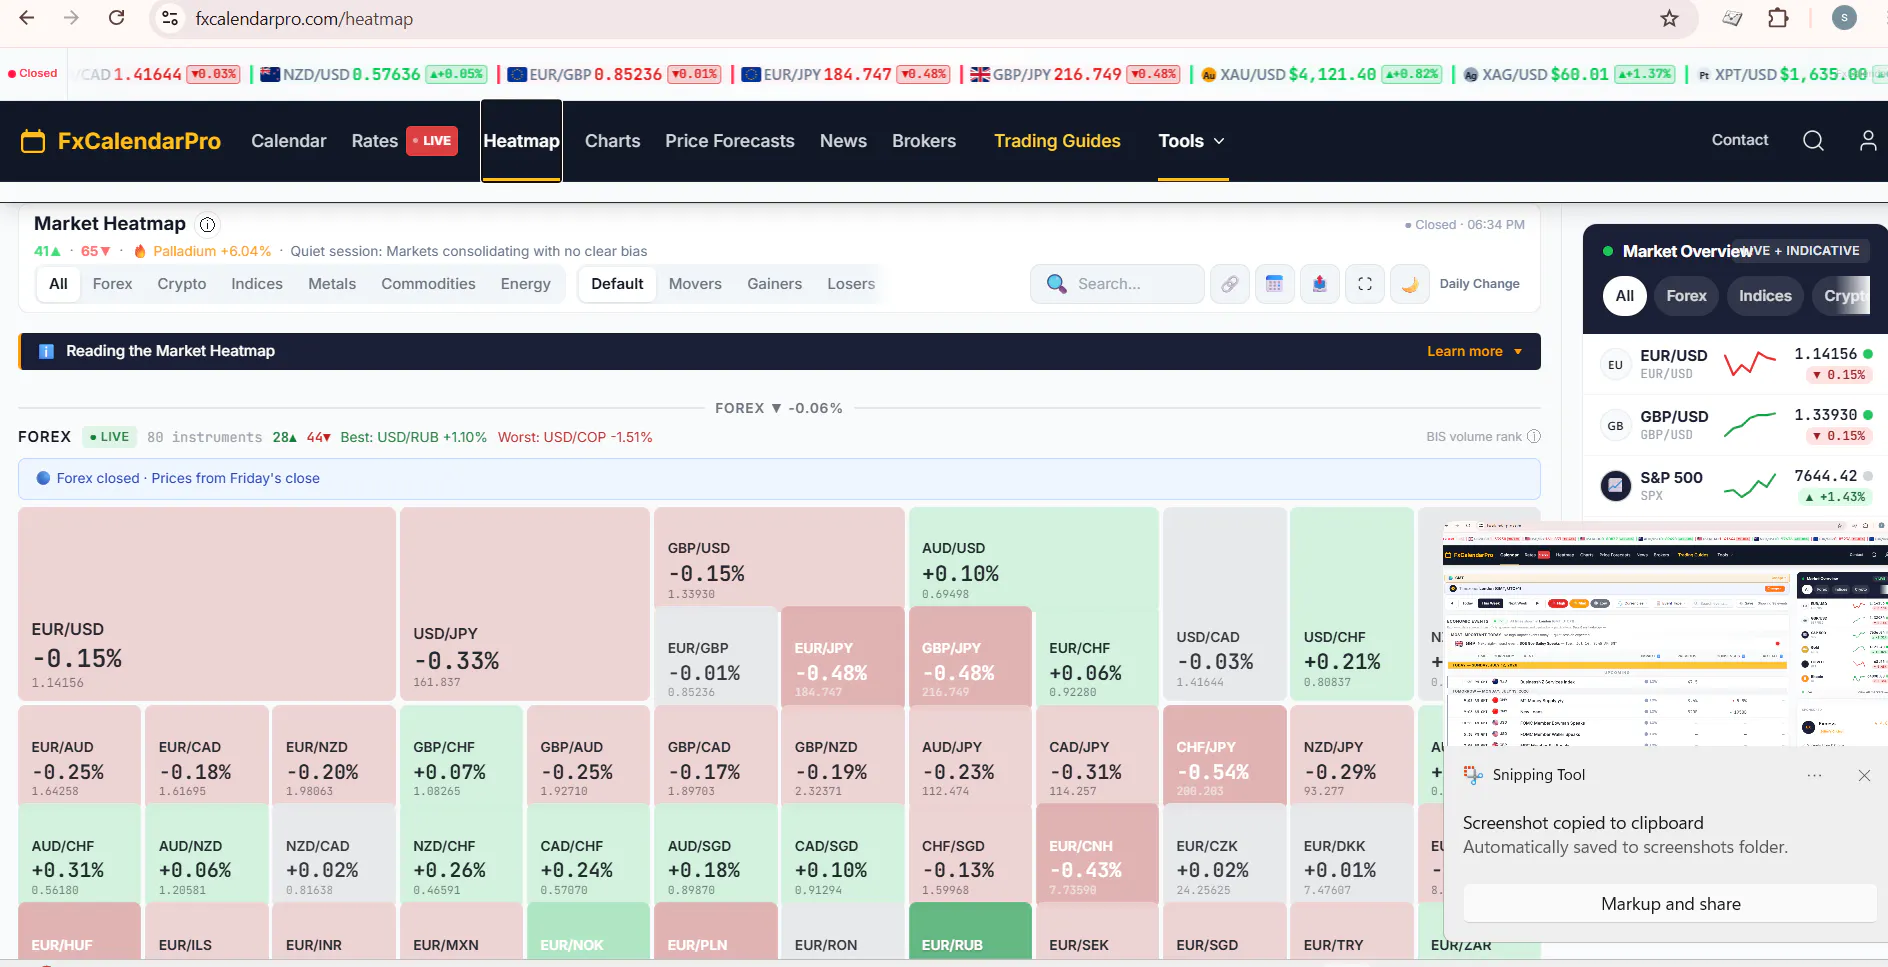Open the News nav item
This screenshot has width=1888, height=967.
(843, 141)
